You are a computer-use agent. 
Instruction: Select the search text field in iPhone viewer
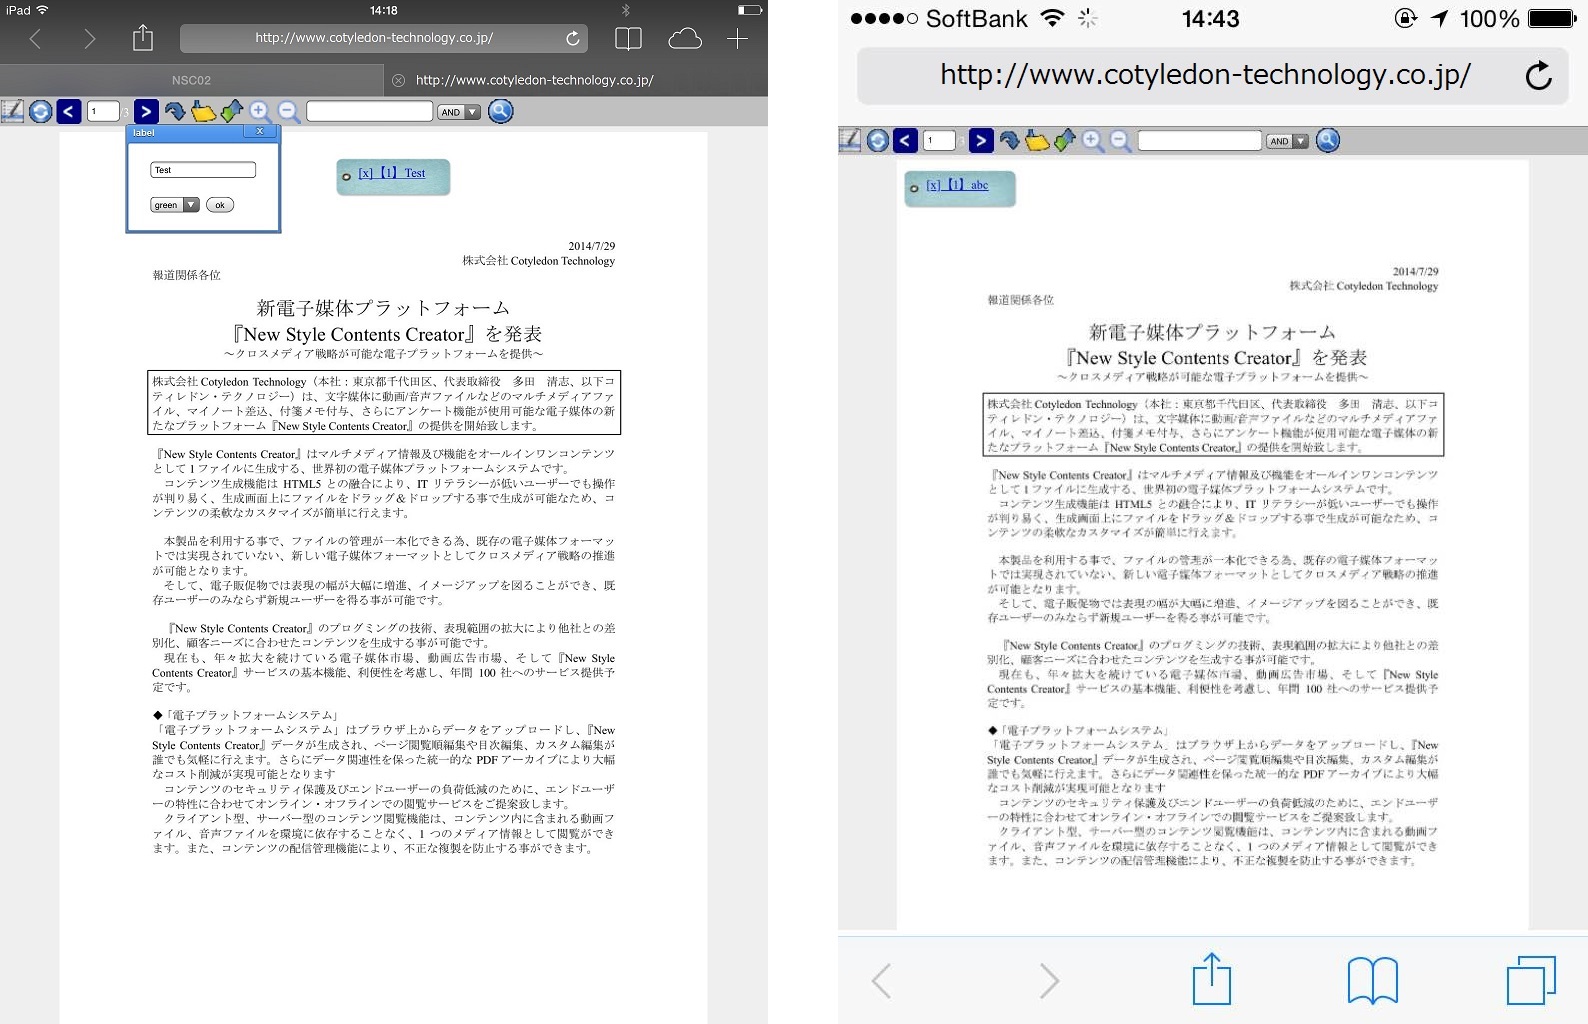(x=1200, y=141)
